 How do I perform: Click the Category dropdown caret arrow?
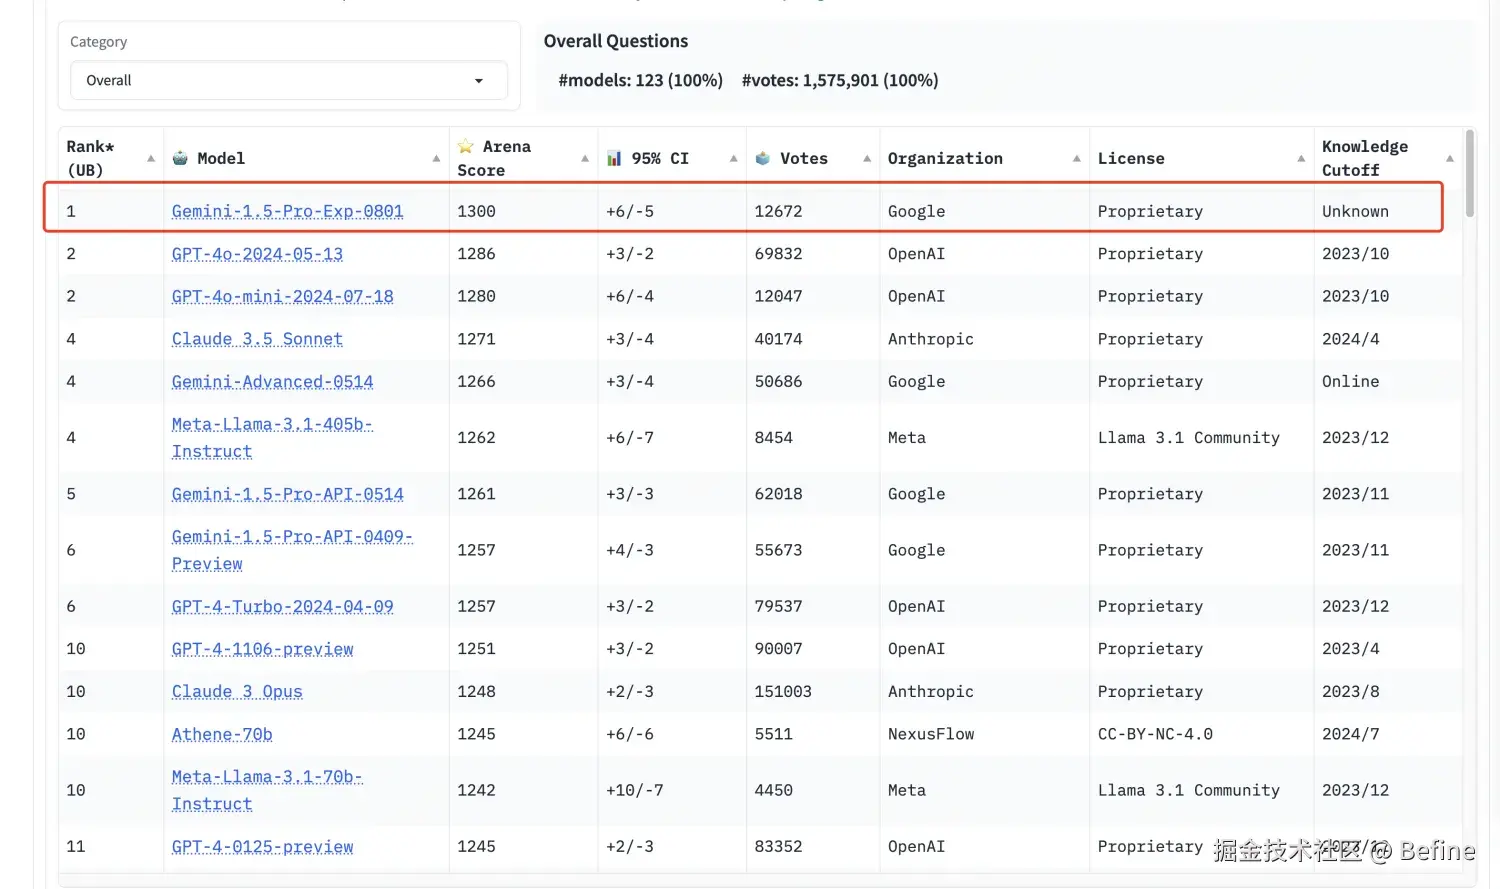tap(479, 81)
